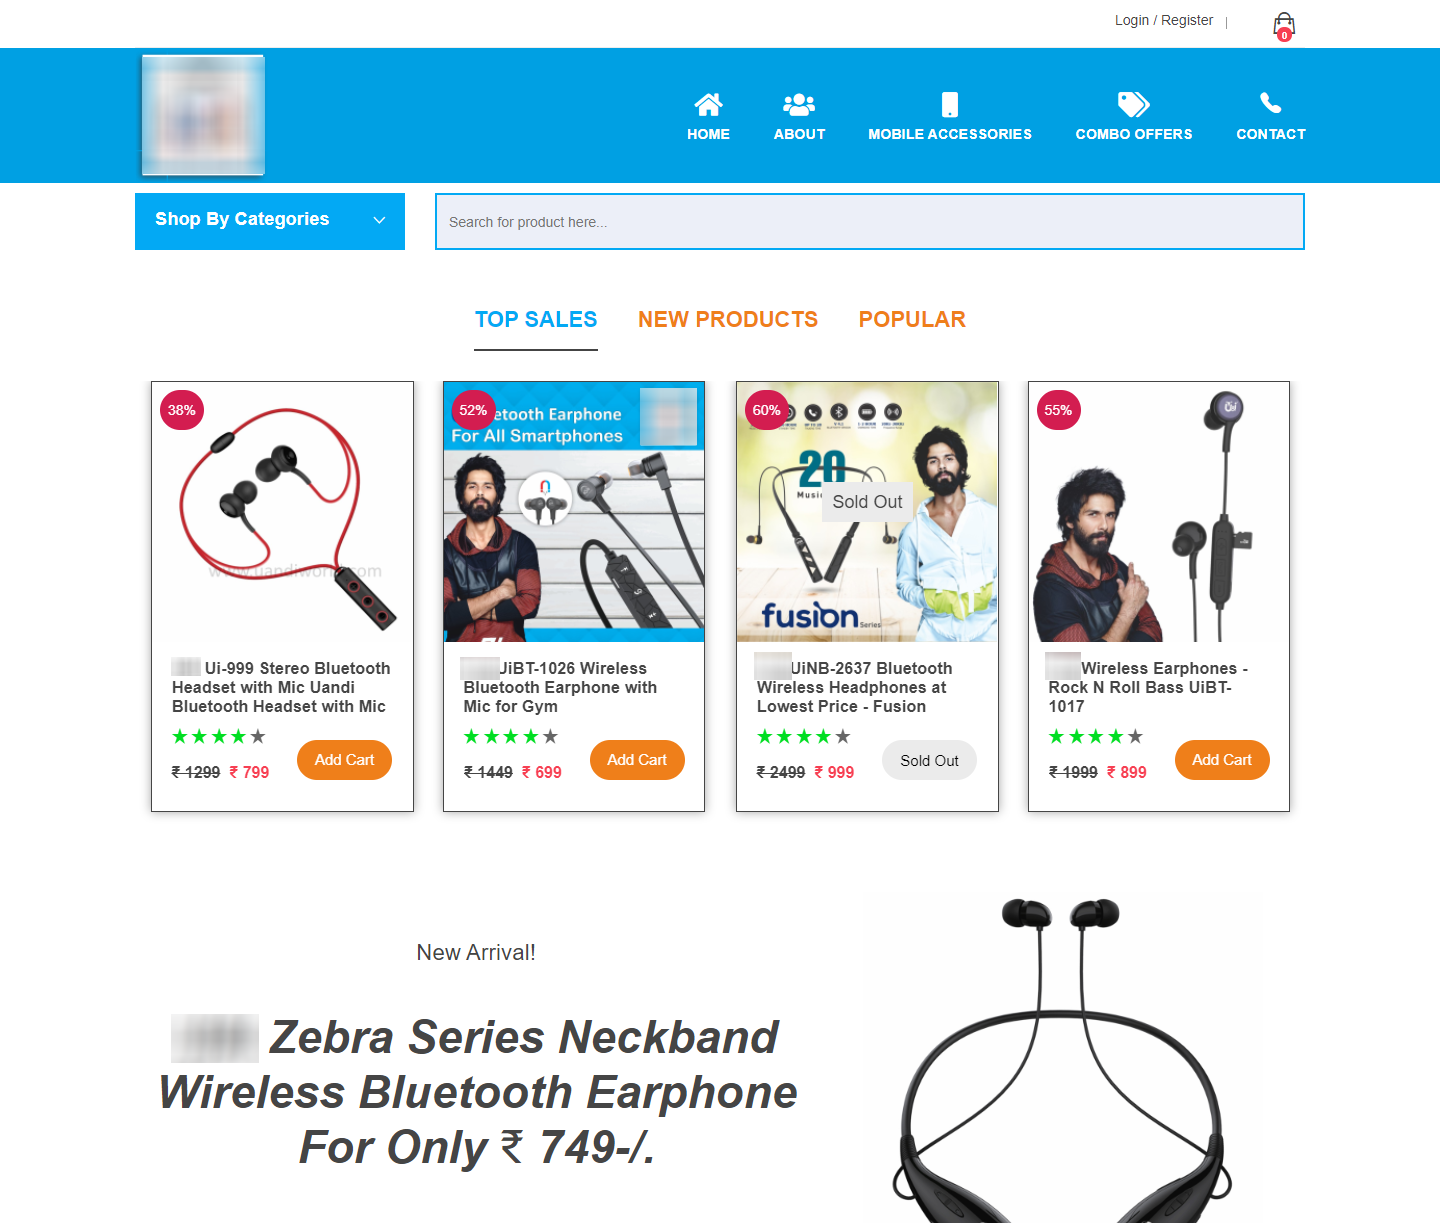Open Contact phone handset icon
This screenshot has height=1223, width=1440.
(1270, 103)
